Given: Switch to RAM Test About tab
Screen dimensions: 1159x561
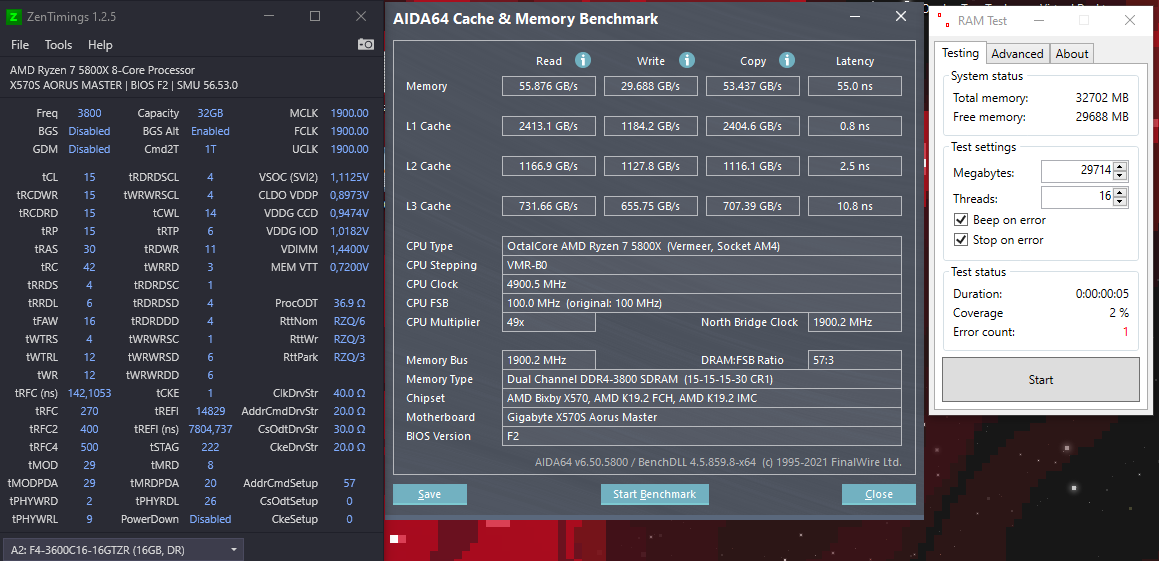Looking at the screenshot, I should click(x=1071, y=53).
